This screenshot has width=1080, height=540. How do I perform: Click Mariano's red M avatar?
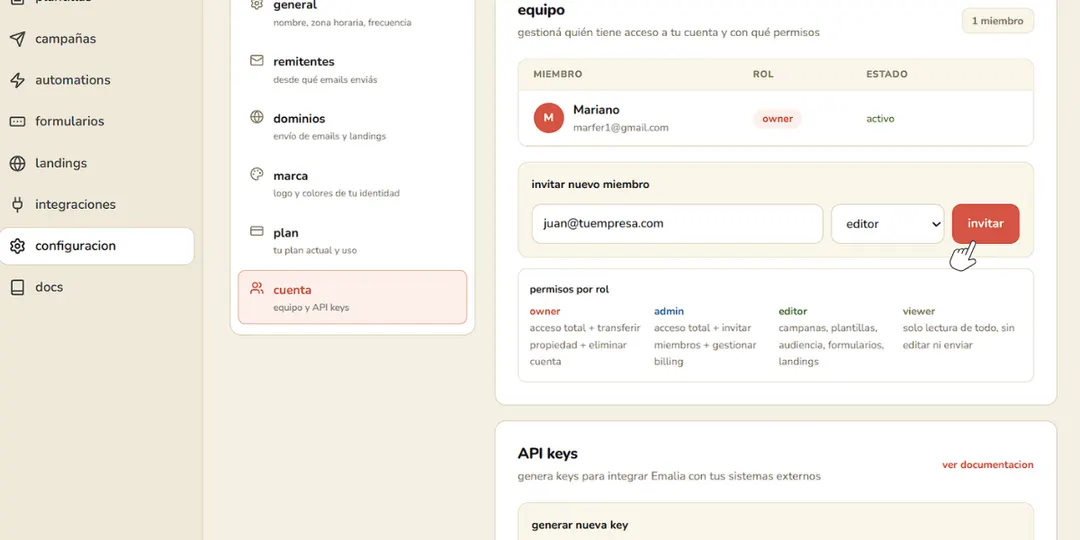[x=549, y=118]
